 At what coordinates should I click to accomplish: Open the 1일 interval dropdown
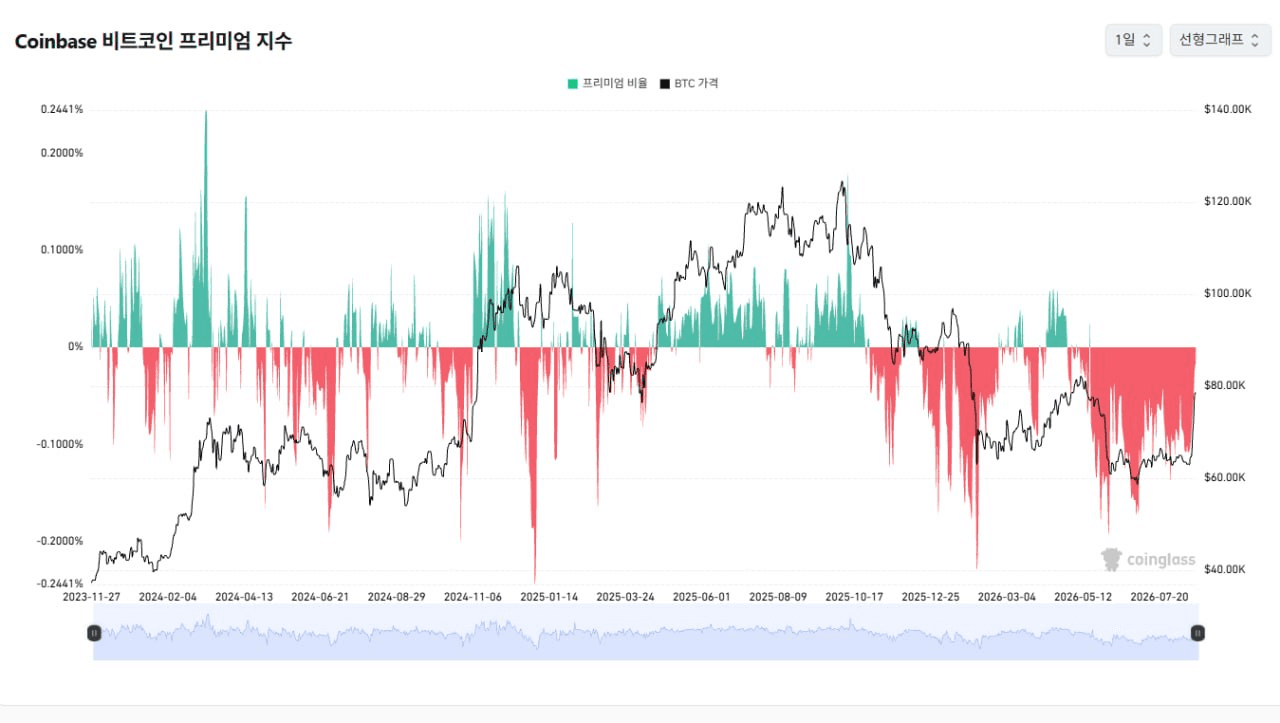click(1133, 40)
